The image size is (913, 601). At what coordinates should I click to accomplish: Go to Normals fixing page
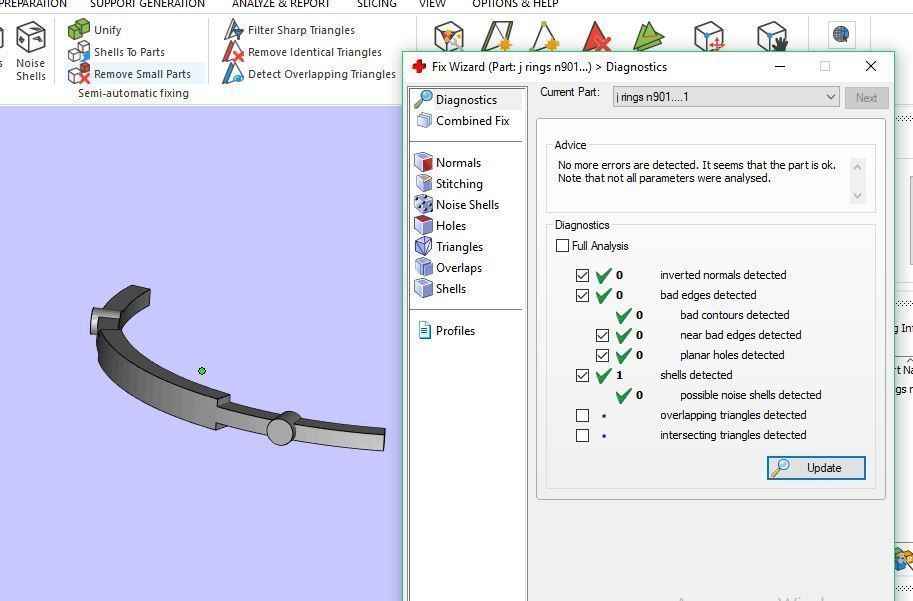(x=448, y=162)
